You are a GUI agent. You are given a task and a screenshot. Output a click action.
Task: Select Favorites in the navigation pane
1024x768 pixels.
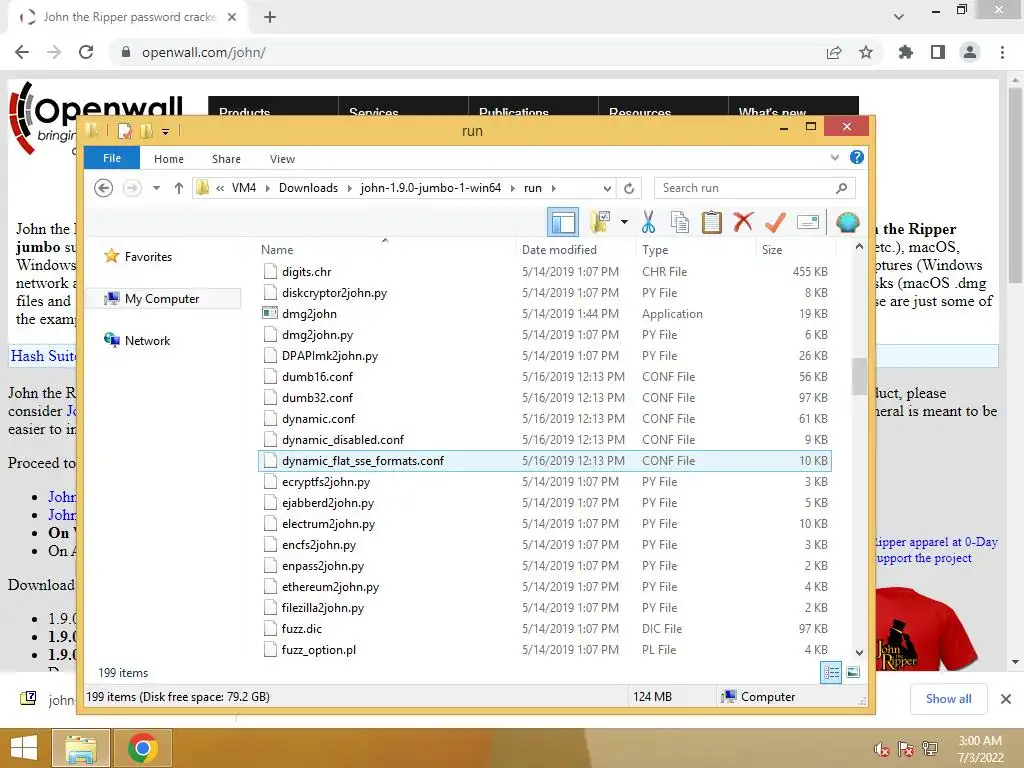[148, 257]
